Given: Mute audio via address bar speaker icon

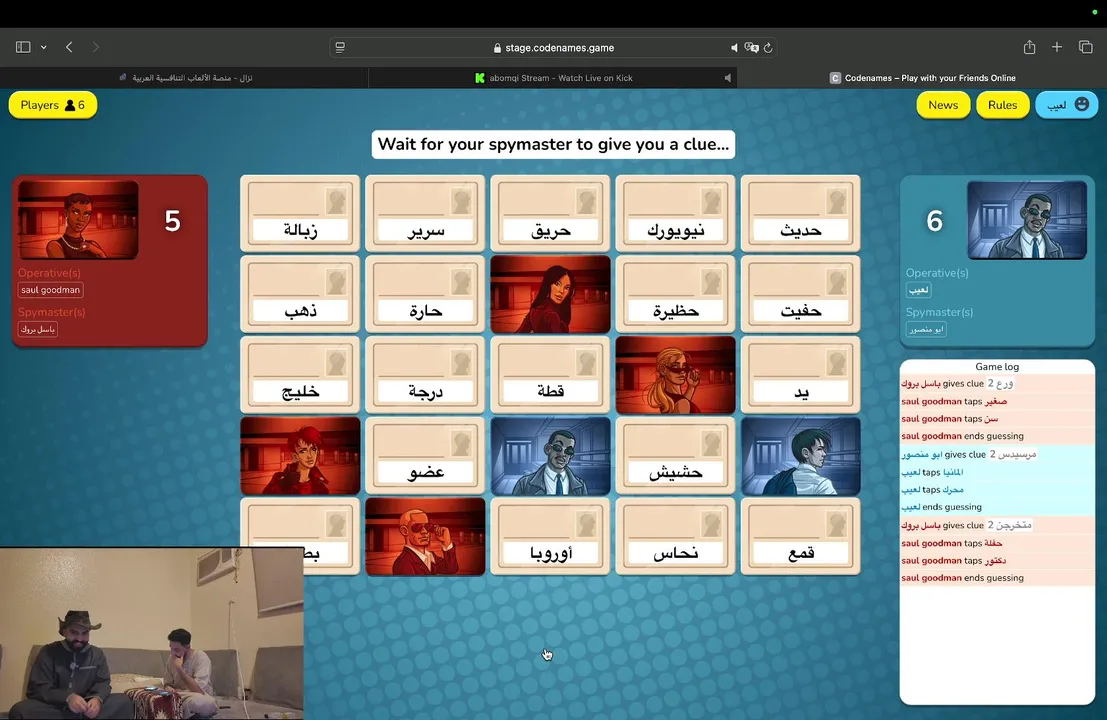Looking at the screenshot, I should click(x=734, y=47).
